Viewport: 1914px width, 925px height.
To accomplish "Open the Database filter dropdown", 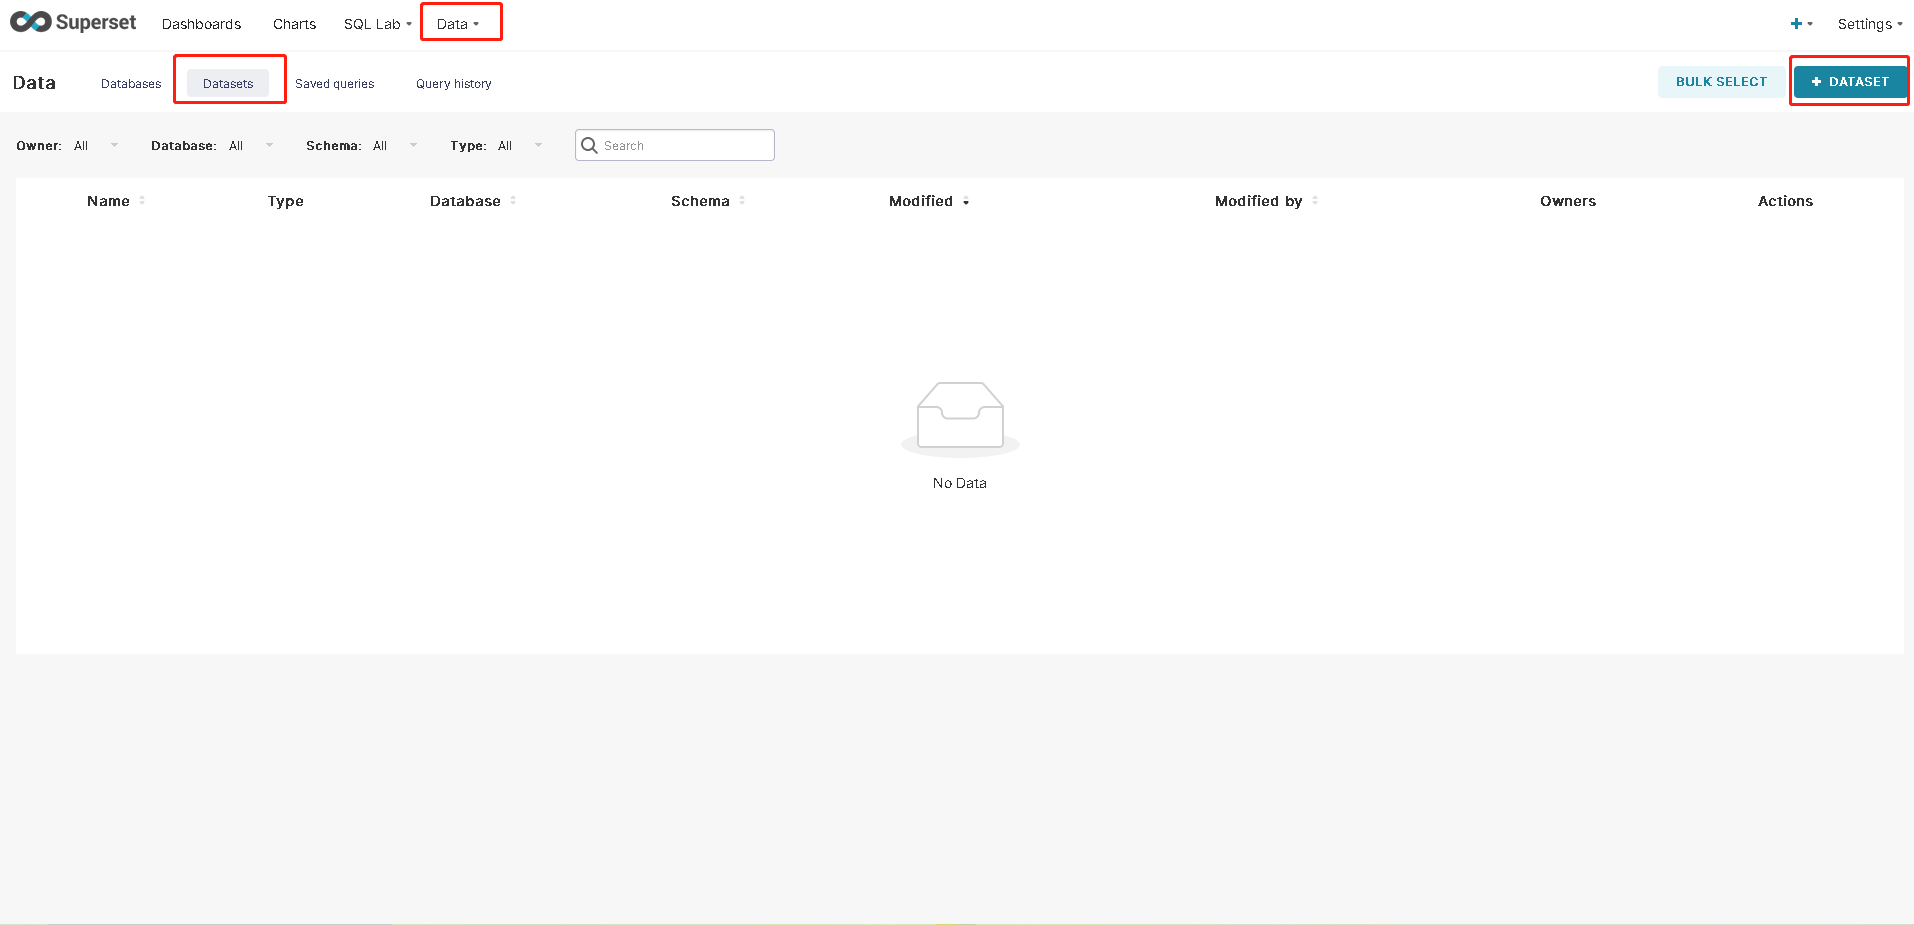I will (x=250, y=145).
